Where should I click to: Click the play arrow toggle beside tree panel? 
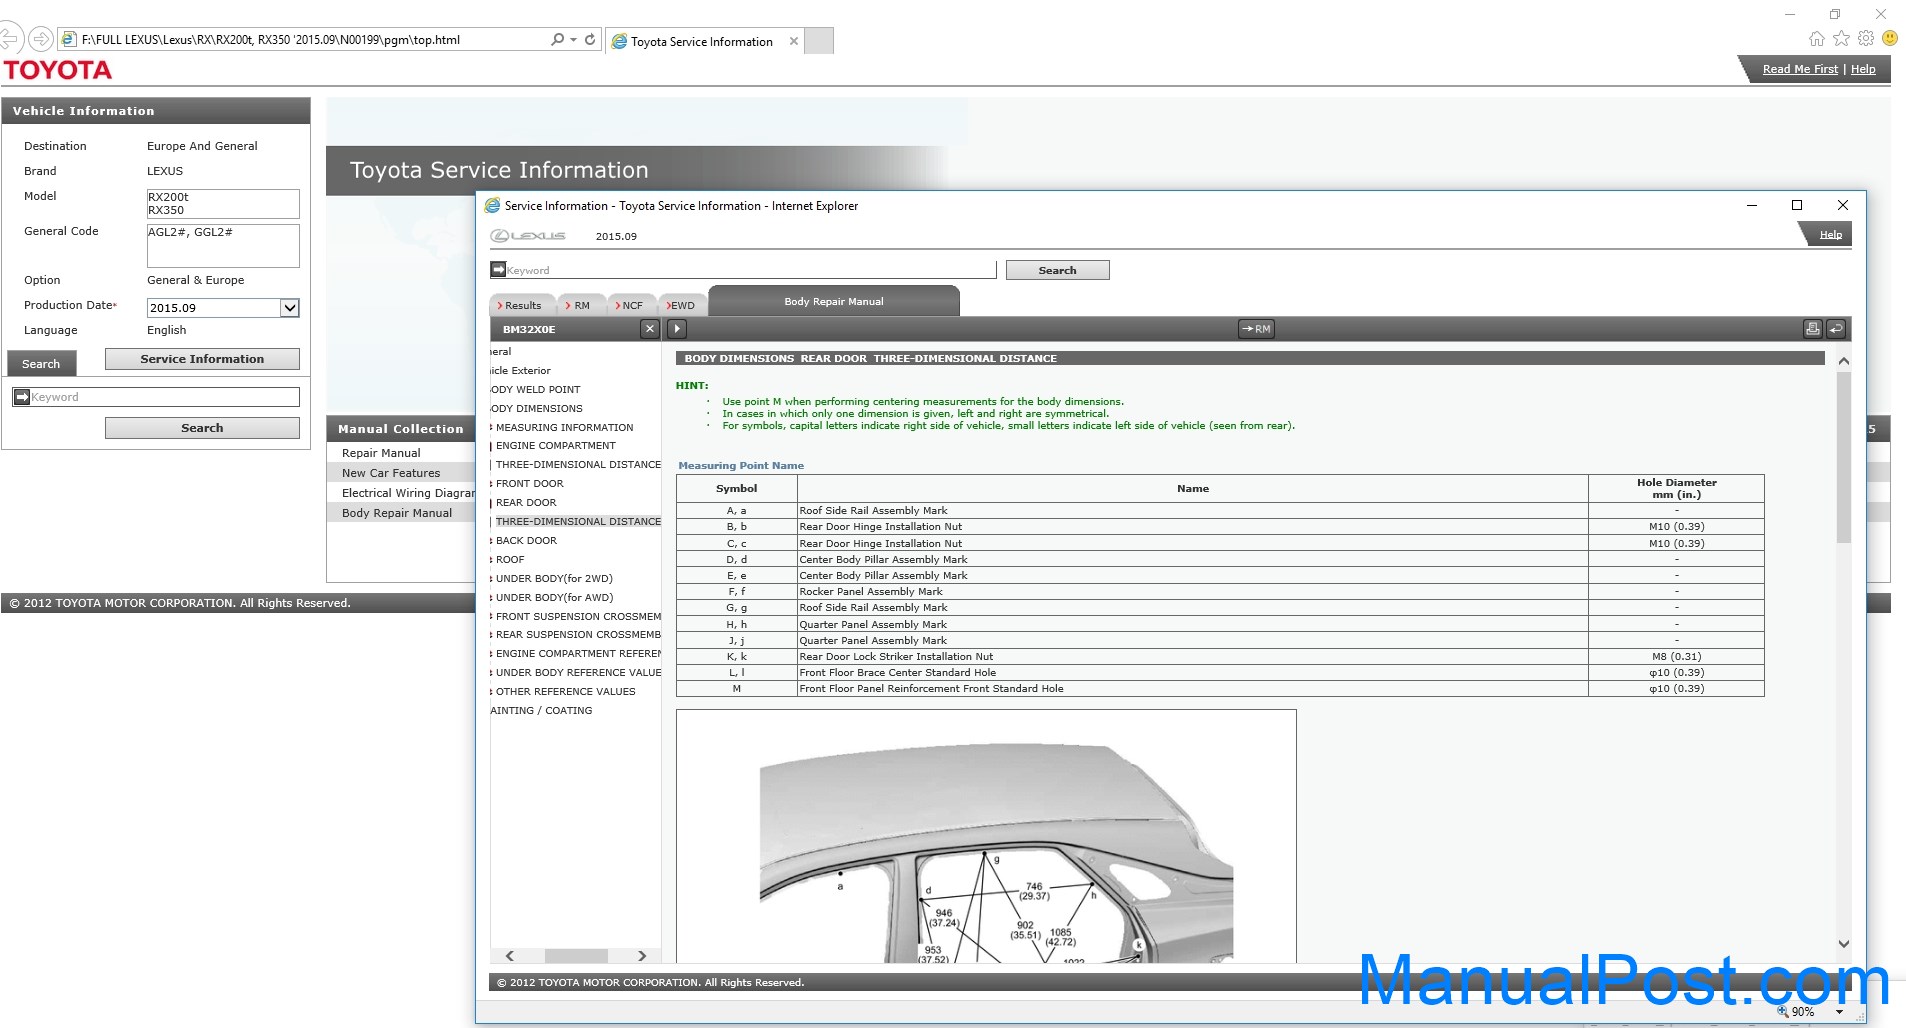pyautogui.click(x=676, y=329)
